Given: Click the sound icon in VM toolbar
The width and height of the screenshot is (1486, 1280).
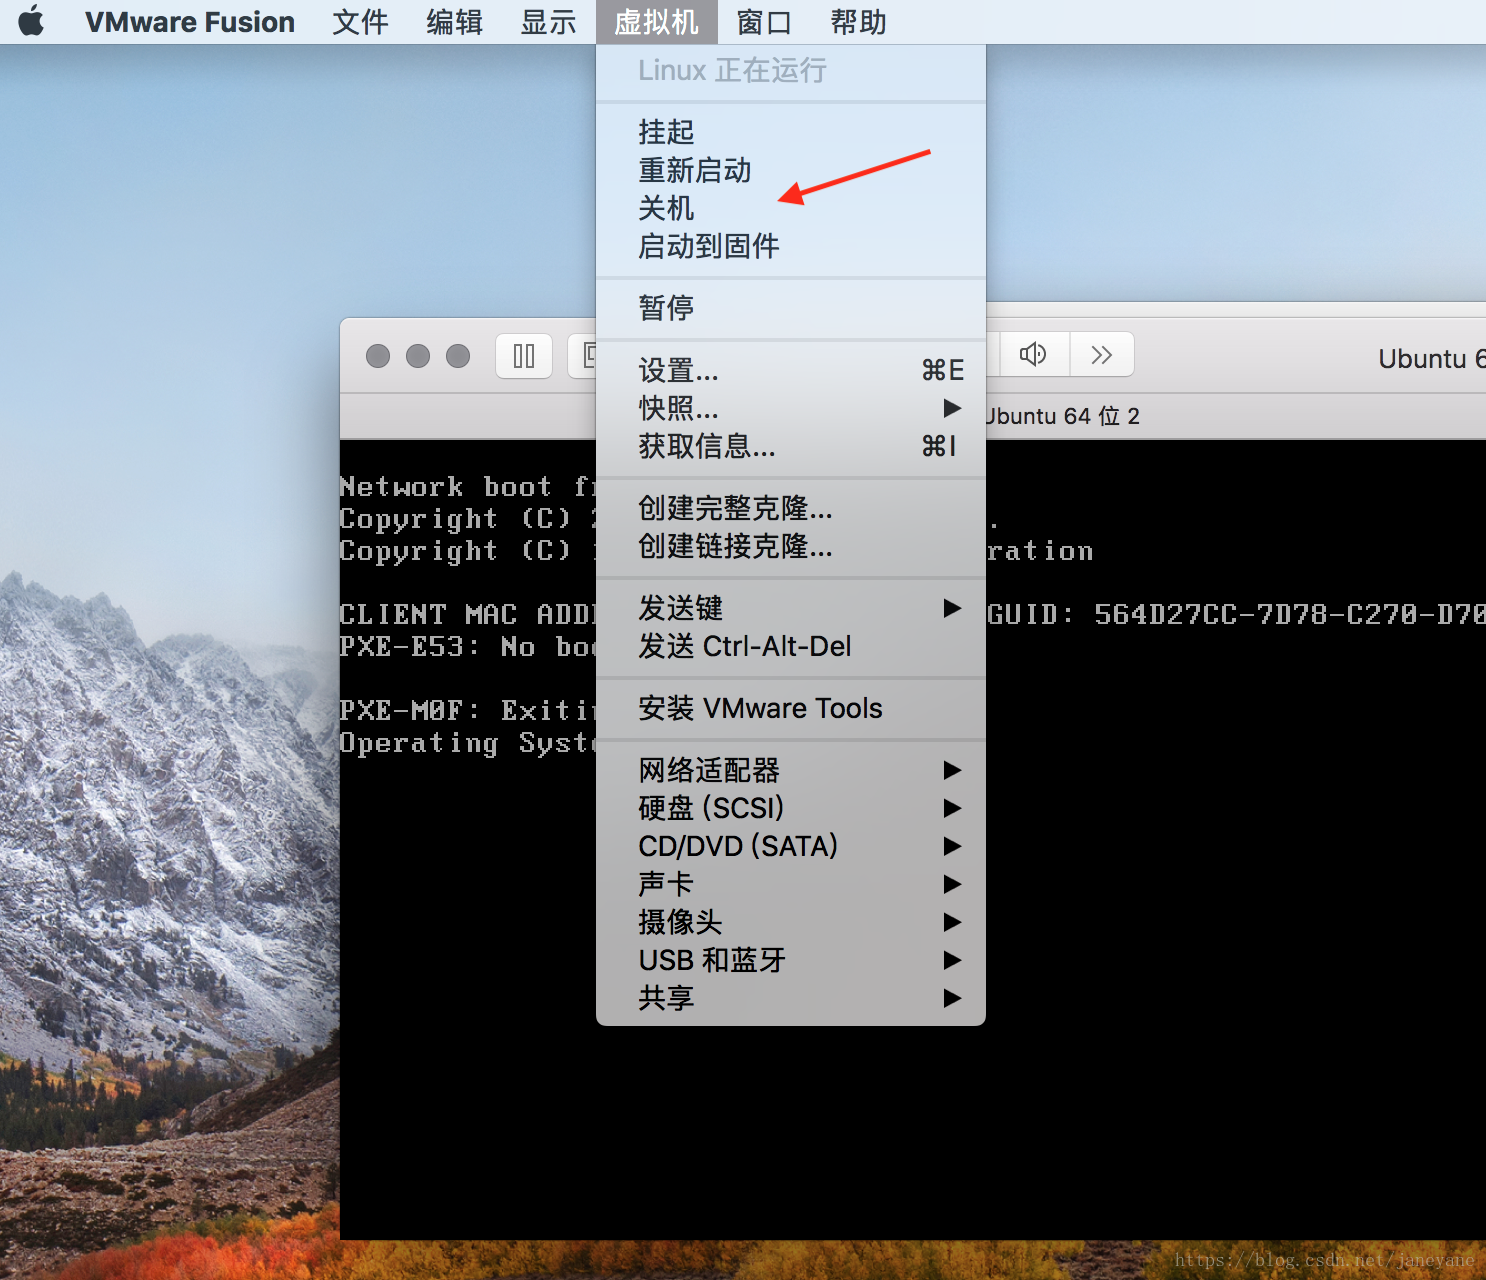Looking at the screenshot, I should pos(1033,355).
